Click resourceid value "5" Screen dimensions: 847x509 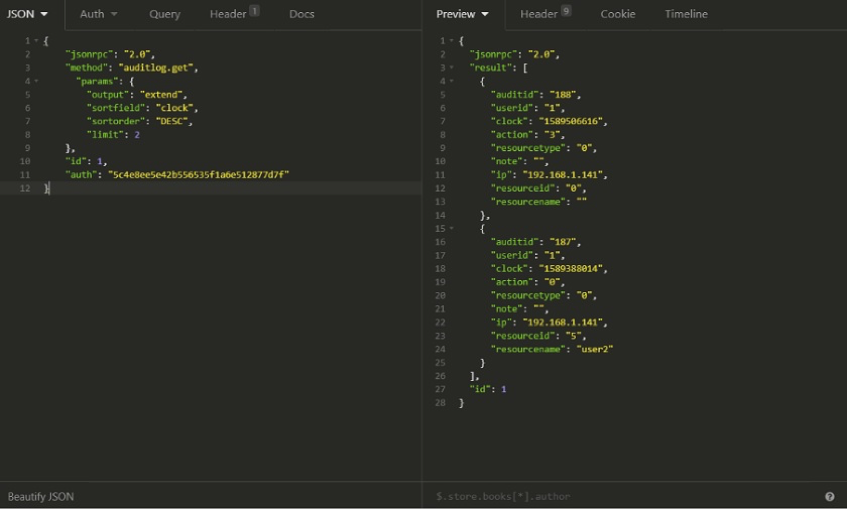574,336
